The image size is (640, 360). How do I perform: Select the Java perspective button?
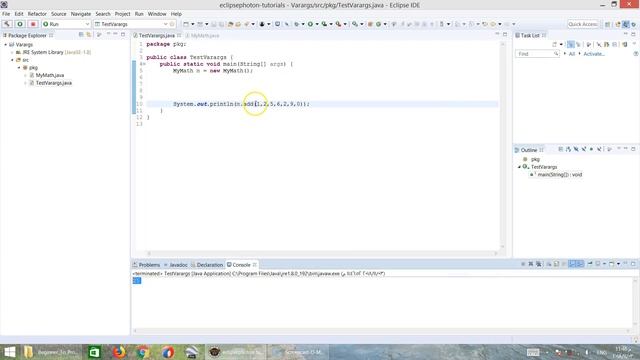point(625,24)
